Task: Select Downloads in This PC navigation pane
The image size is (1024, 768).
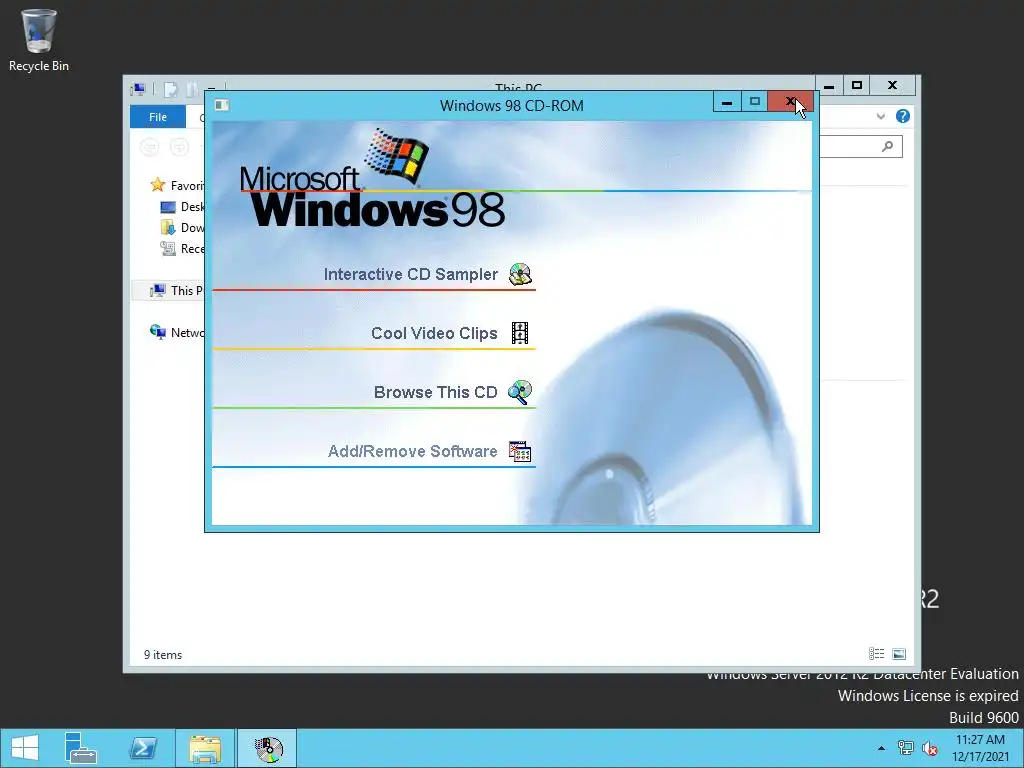Action: (182, 227)
